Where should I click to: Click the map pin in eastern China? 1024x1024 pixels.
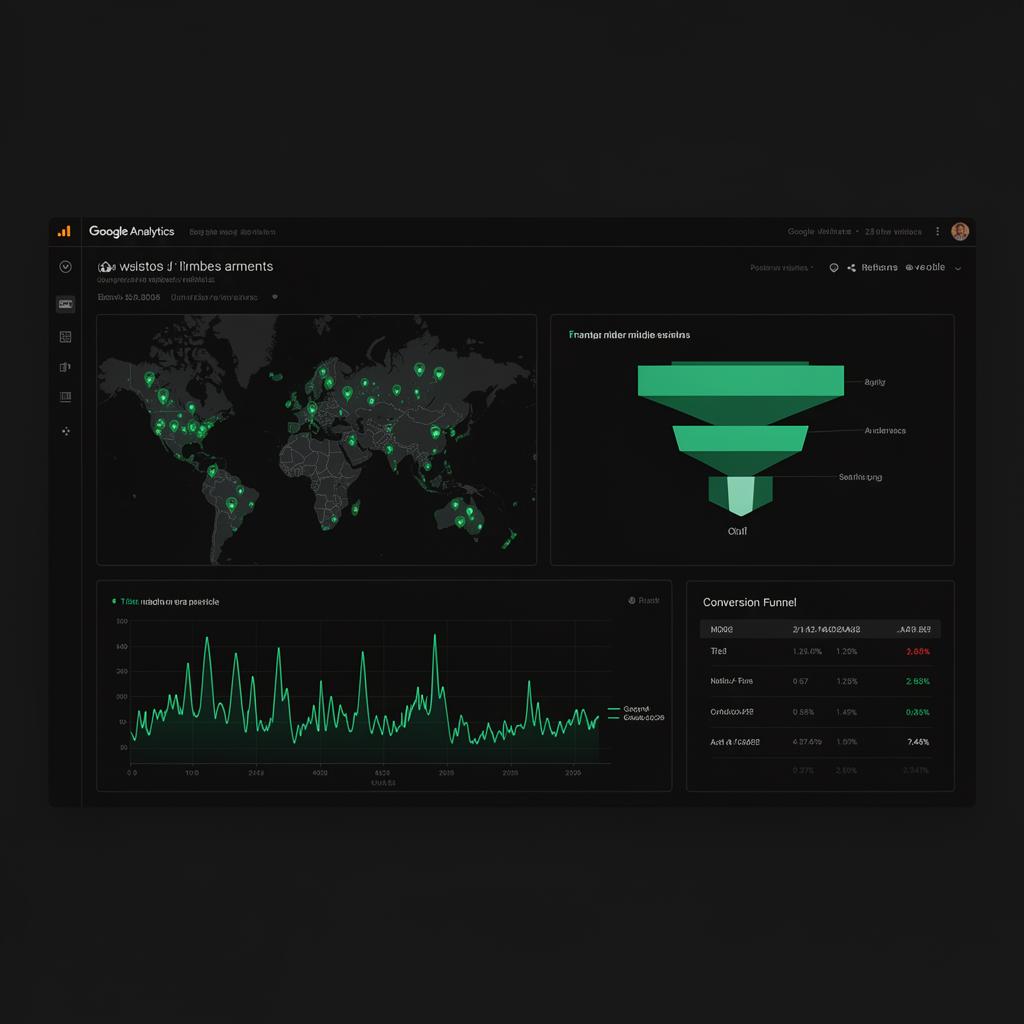pyautogui.click(x=435, y=431)
